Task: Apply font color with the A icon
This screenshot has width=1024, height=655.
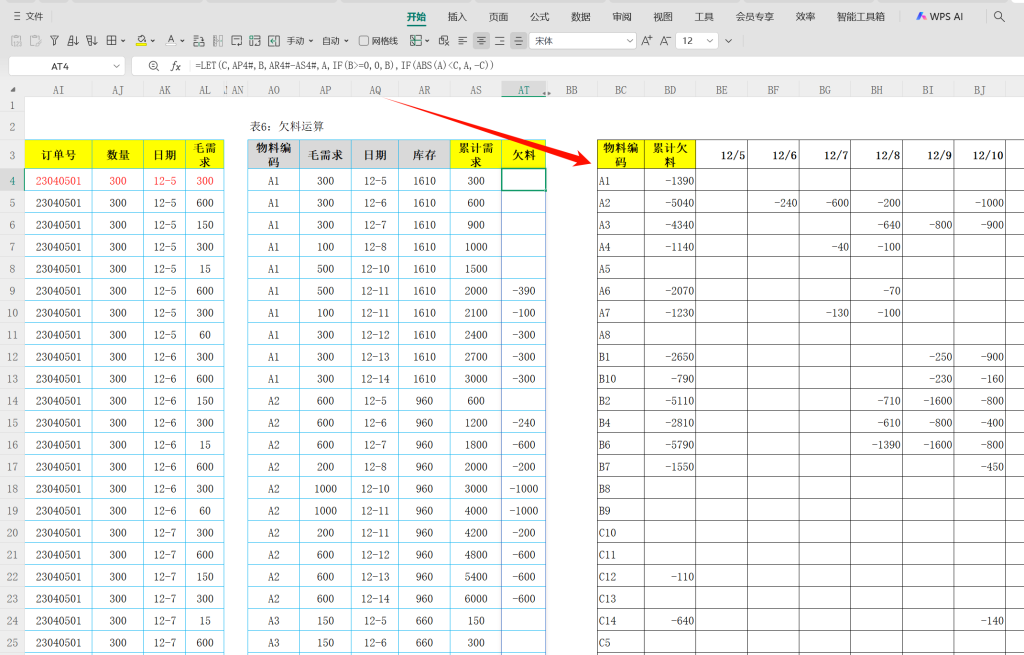Action: tap(170, 40)
